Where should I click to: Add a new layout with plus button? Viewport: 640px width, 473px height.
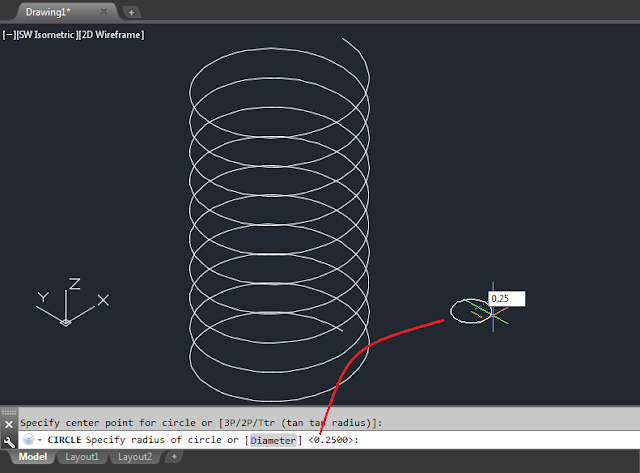point(174,457)
